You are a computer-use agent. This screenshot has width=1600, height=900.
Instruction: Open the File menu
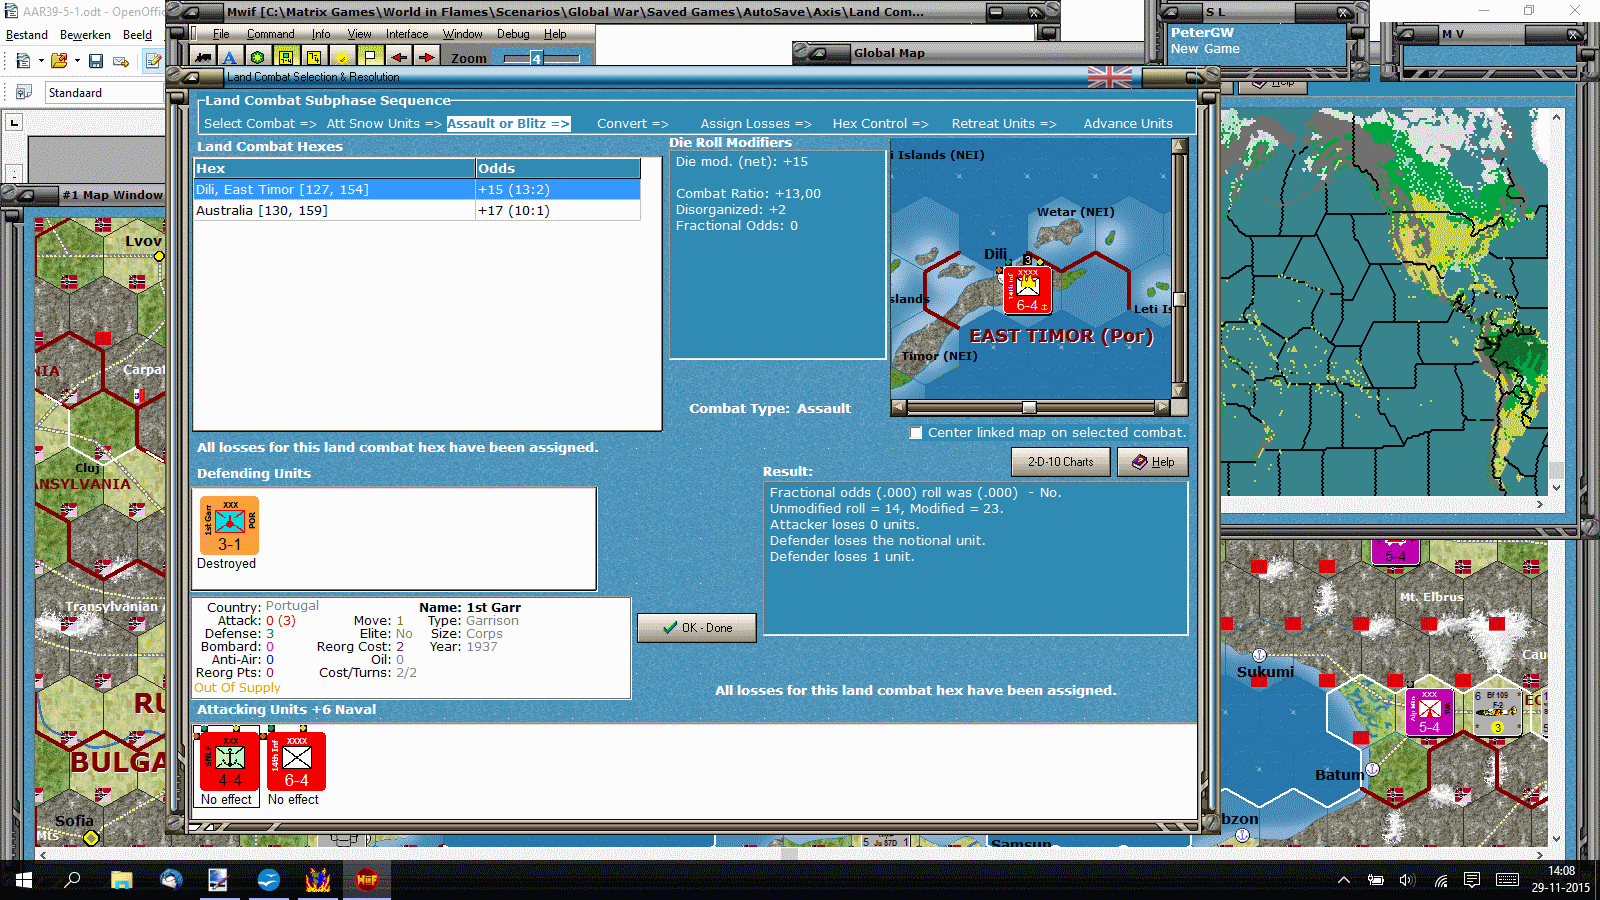[x=221, y=34]
